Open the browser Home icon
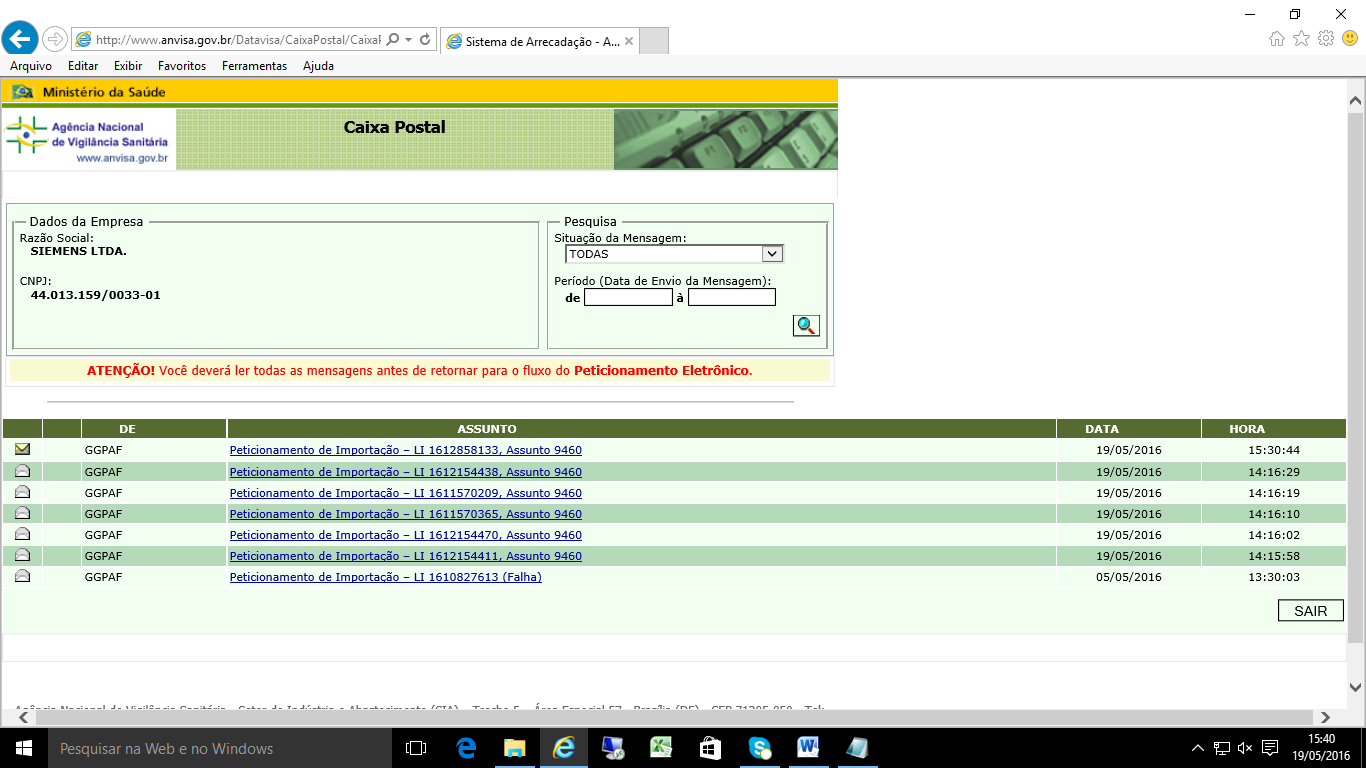Image resolution: width=1366 pixels, height=768 pixels. point(1277,39)
